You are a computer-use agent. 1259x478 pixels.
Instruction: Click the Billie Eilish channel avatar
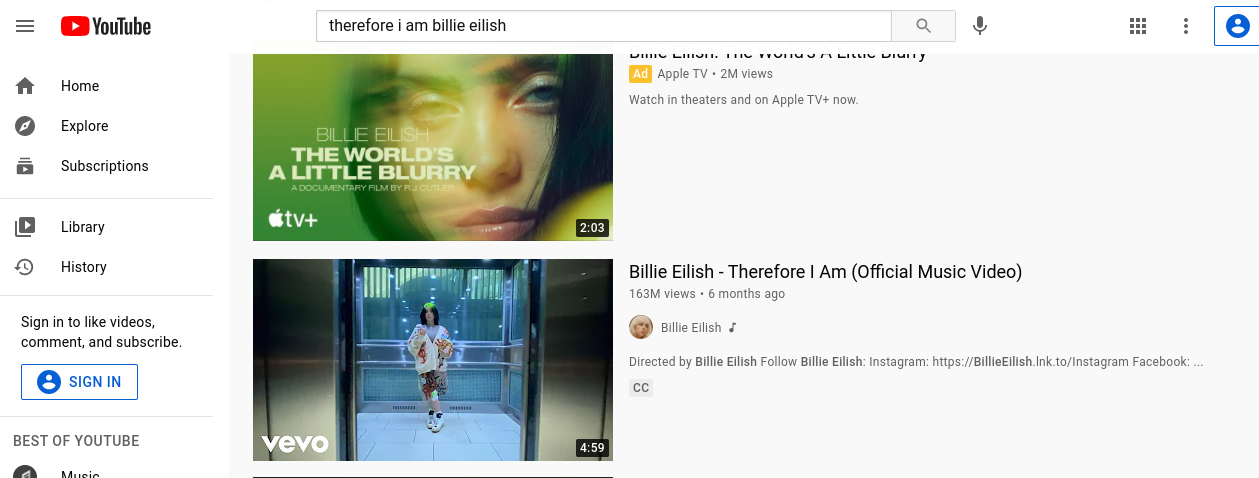[x=641, y=327]
